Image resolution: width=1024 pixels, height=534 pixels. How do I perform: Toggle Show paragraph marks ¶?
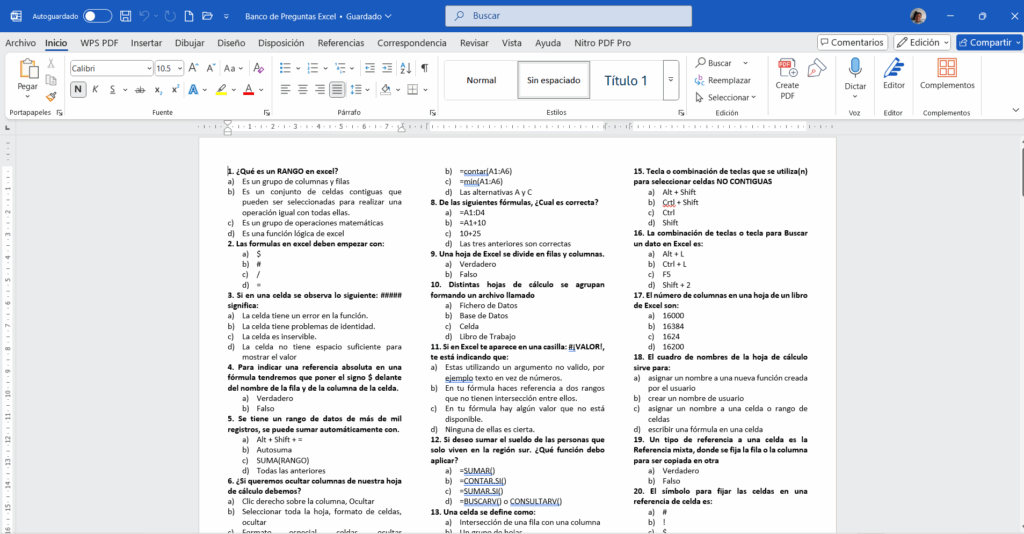(x=424, y=68)
